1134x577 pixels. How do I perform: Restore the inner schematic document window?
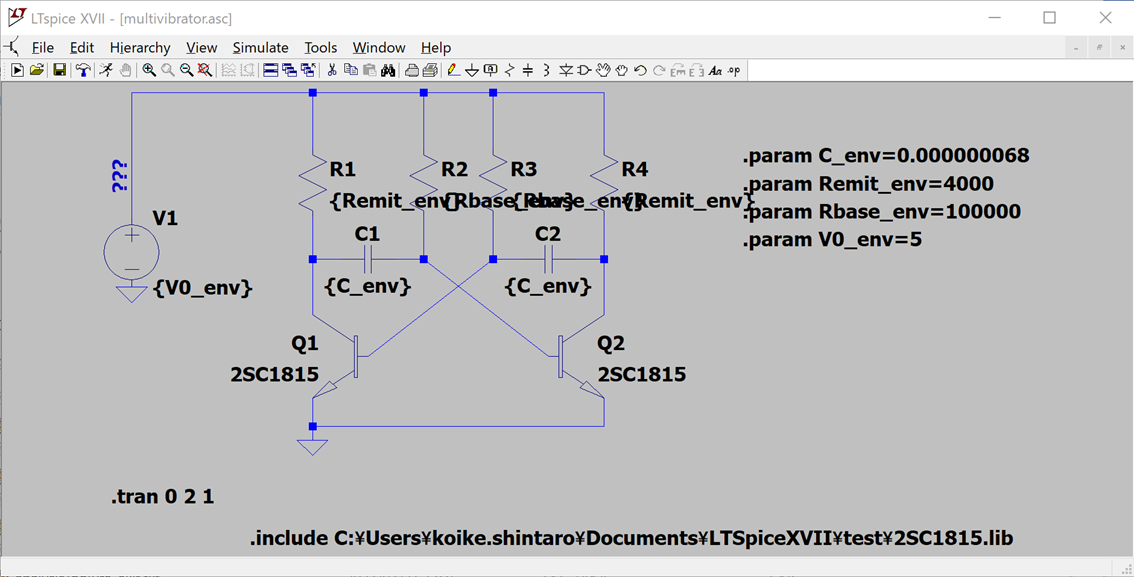click(x=1099, y=47)
